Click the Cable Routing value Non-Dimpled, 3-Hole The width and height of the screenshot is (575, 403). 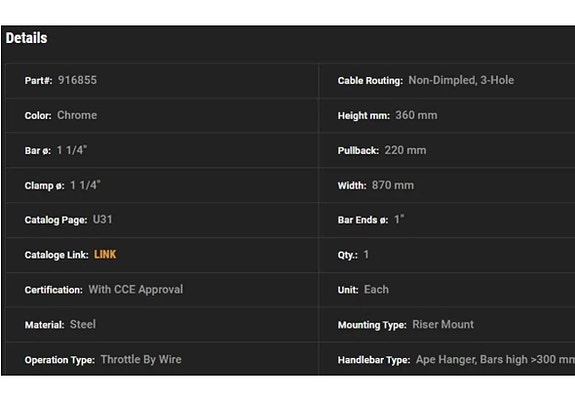[461, 80]
